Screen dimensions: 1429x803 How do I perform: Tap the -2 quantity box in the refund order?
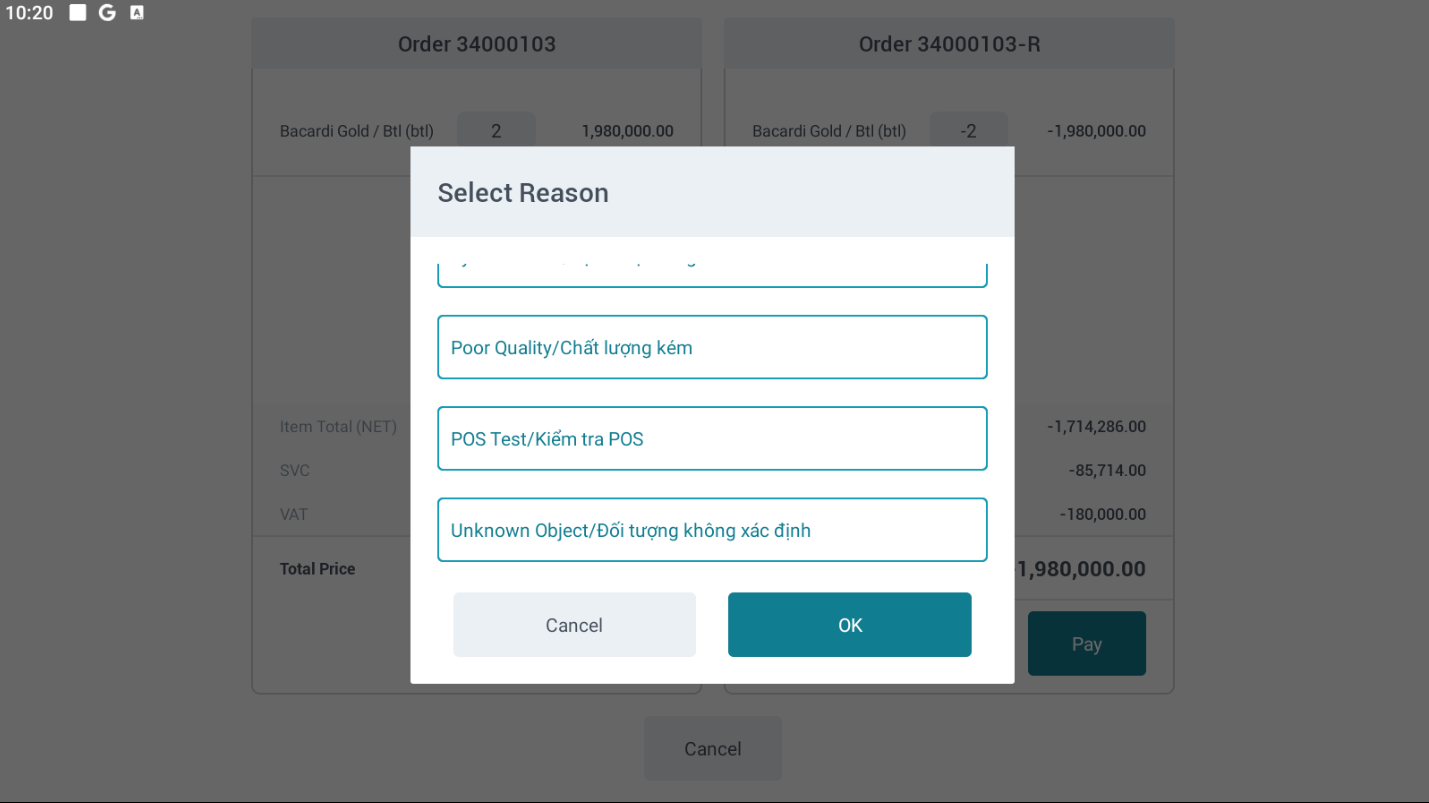(x=968, y=131)
